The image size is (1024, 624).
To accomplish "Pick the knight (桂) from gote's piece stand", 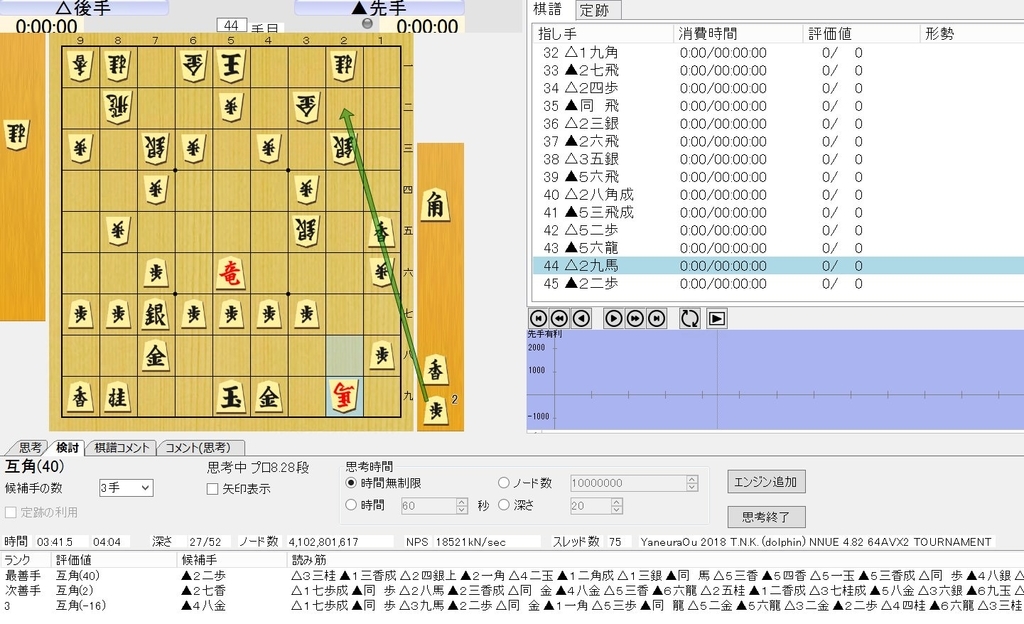I will (x=17, y=135).
